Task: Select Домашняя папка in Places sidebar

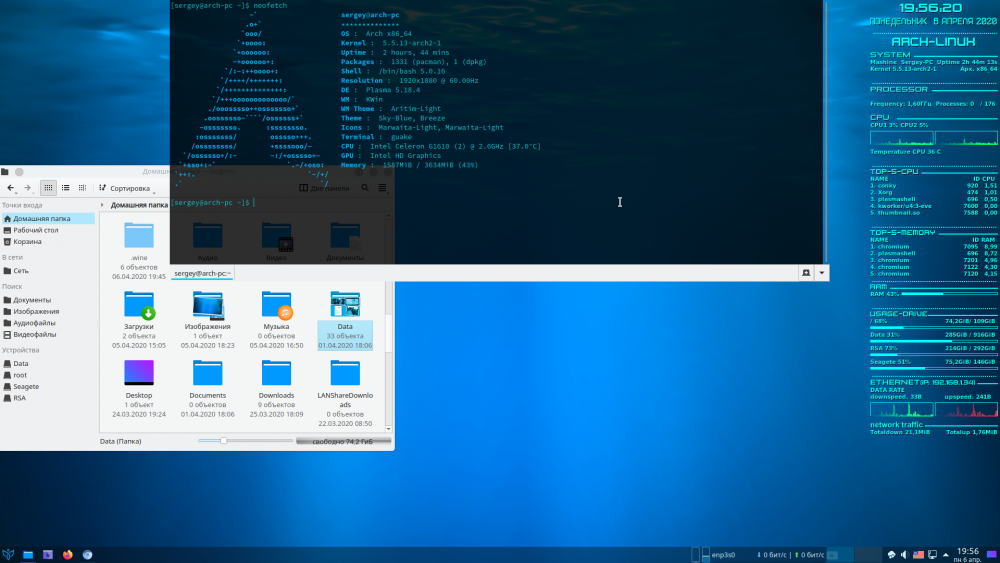Action: pyautogui.click(x=48, y=219)
